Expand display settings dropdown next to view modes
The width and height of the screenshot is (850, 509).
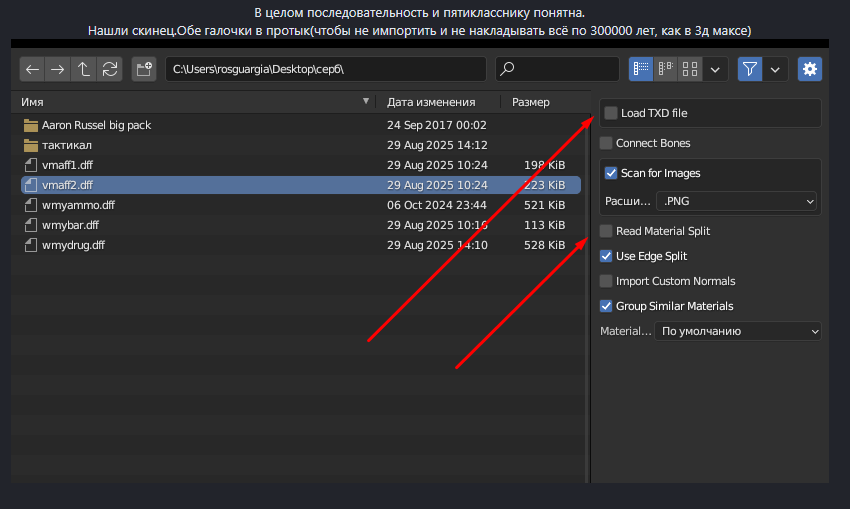pos(715,69)
